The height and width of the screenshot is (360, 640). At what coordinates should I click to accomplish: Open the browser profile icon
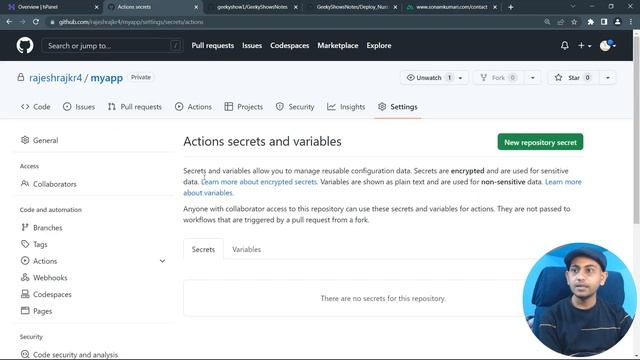click(x=618, y=22)
